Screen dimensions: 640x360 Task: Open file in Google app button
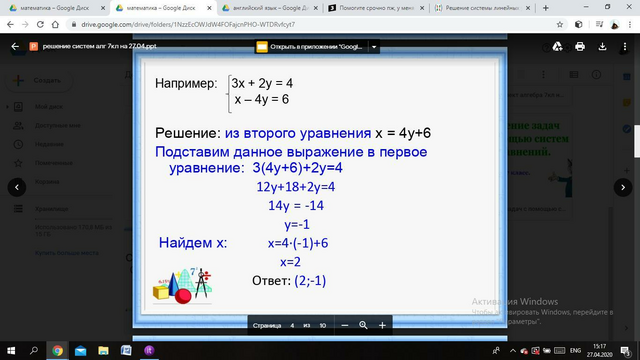[x=311, y=47]
